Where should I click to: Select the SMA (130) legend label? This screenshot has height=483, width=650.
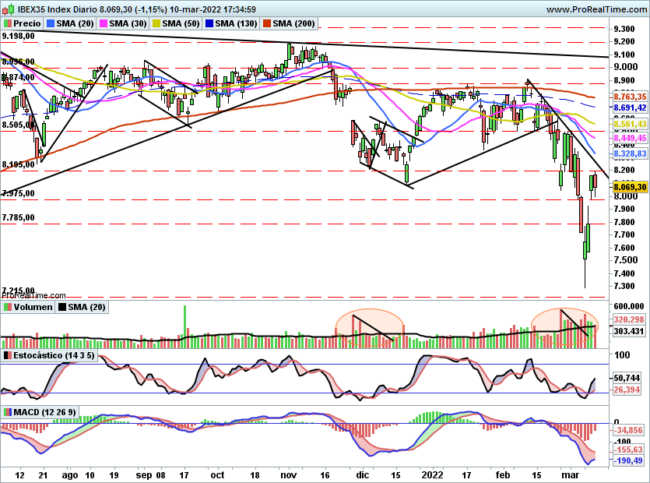coord(236,24)
